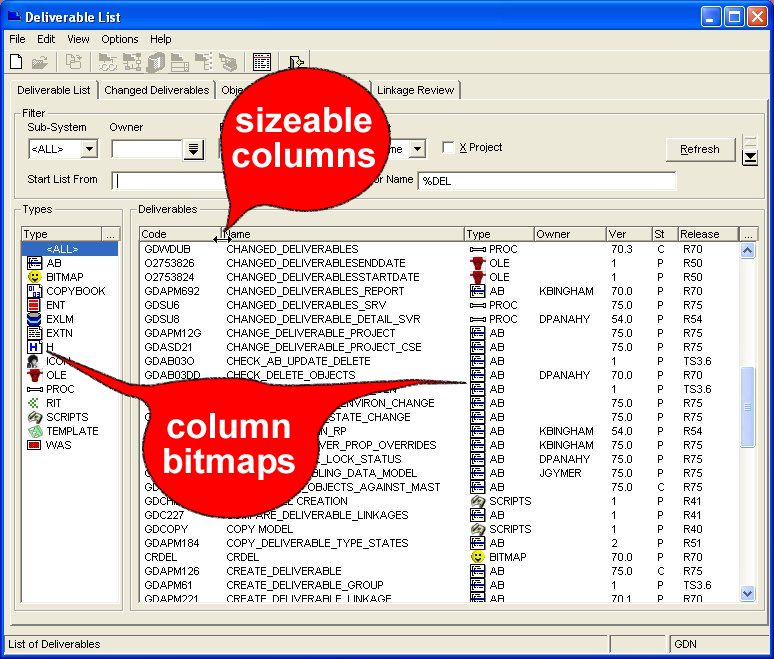Open the Options menu
The image size is (774, 659).
click(x=119, y=39)
